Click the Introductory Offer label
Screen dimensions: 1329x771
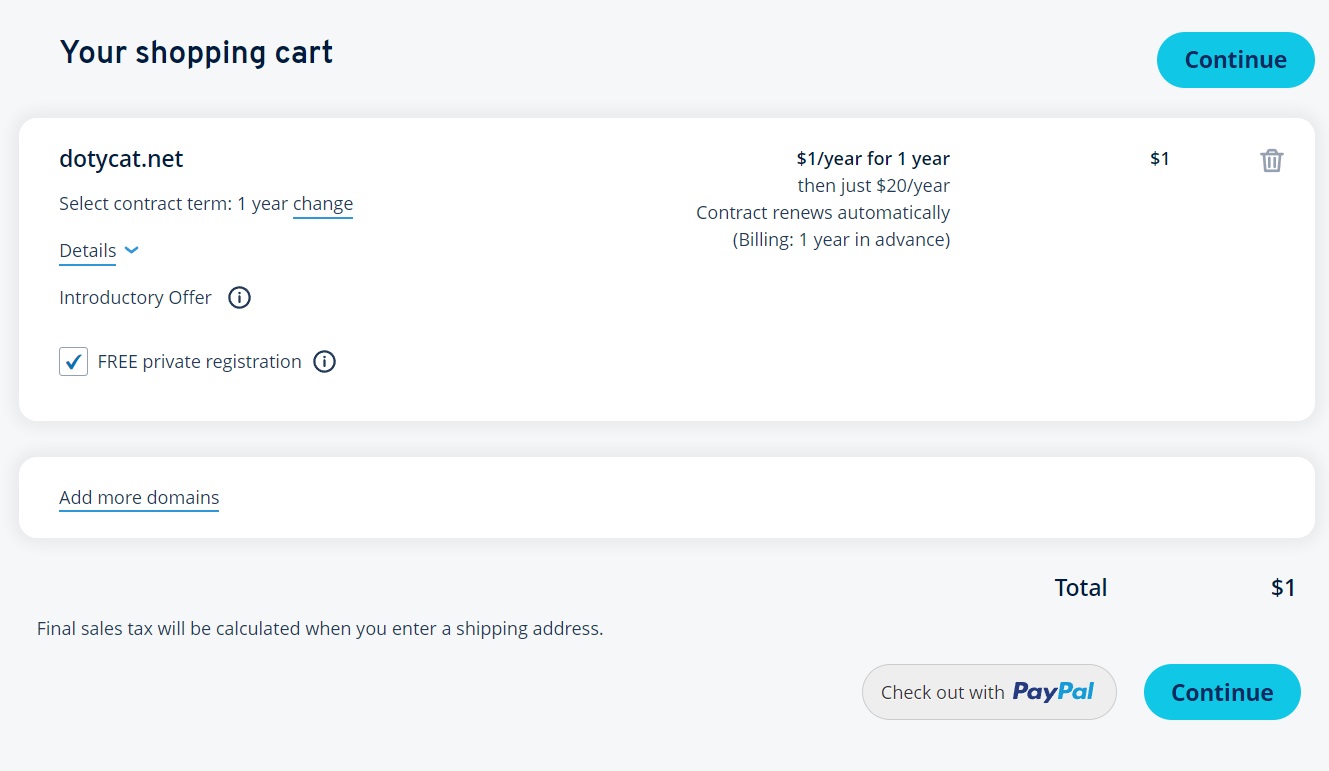pyautogui.click(x=135, y=298)
